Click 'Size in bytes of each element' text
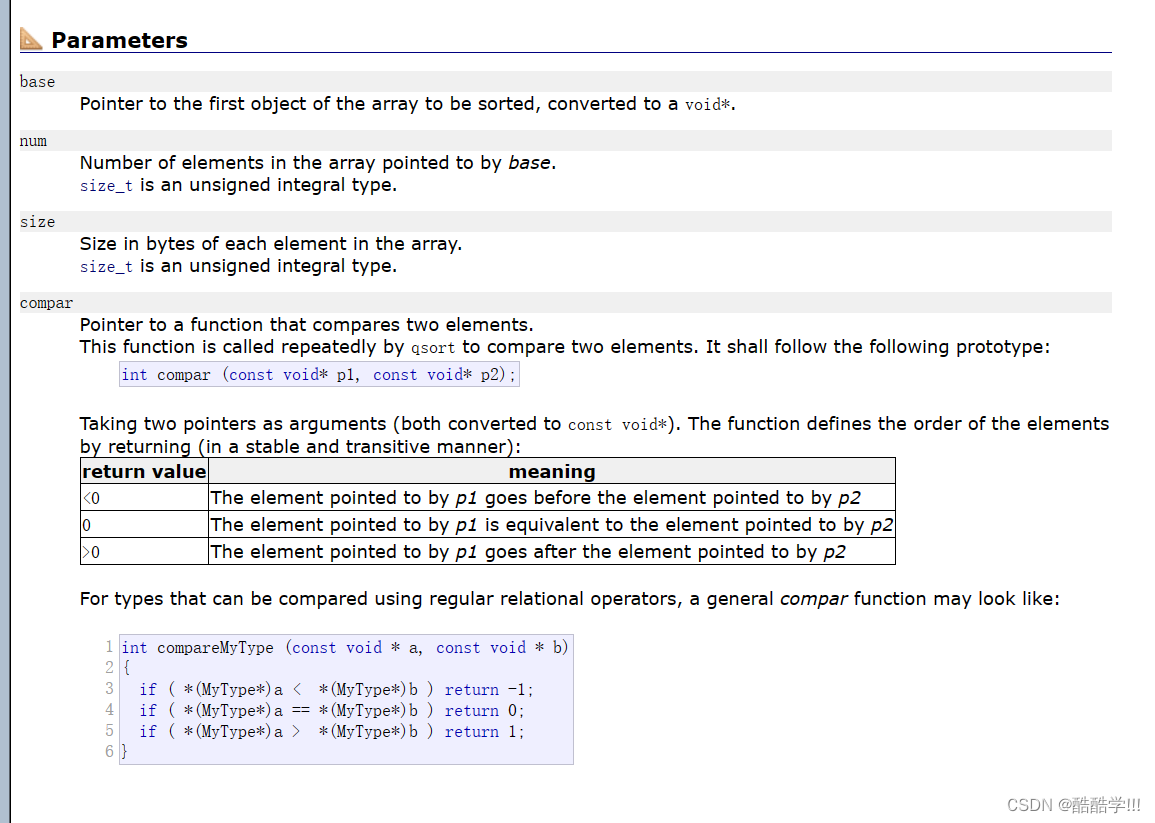This screenshot has height=823, width=1155. pyautogui.click(x=270, y=244)
